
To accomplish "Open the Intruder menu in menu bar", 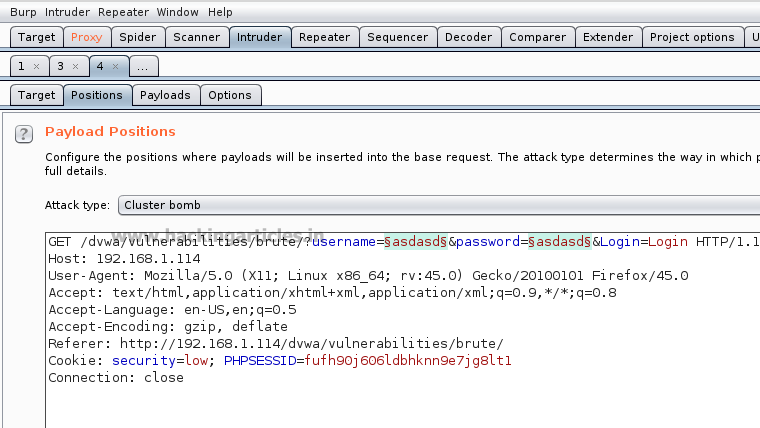I will pos(67,12).
